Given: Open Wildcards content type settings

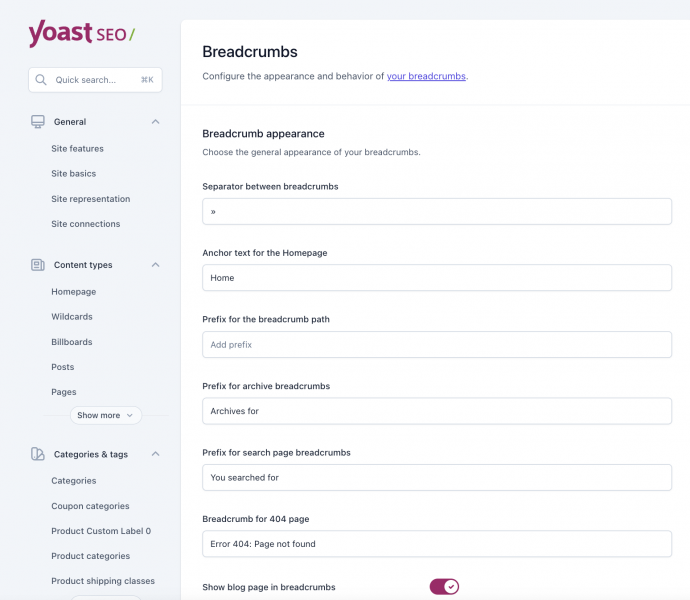Looking at the screenshot, I should 72,317.
